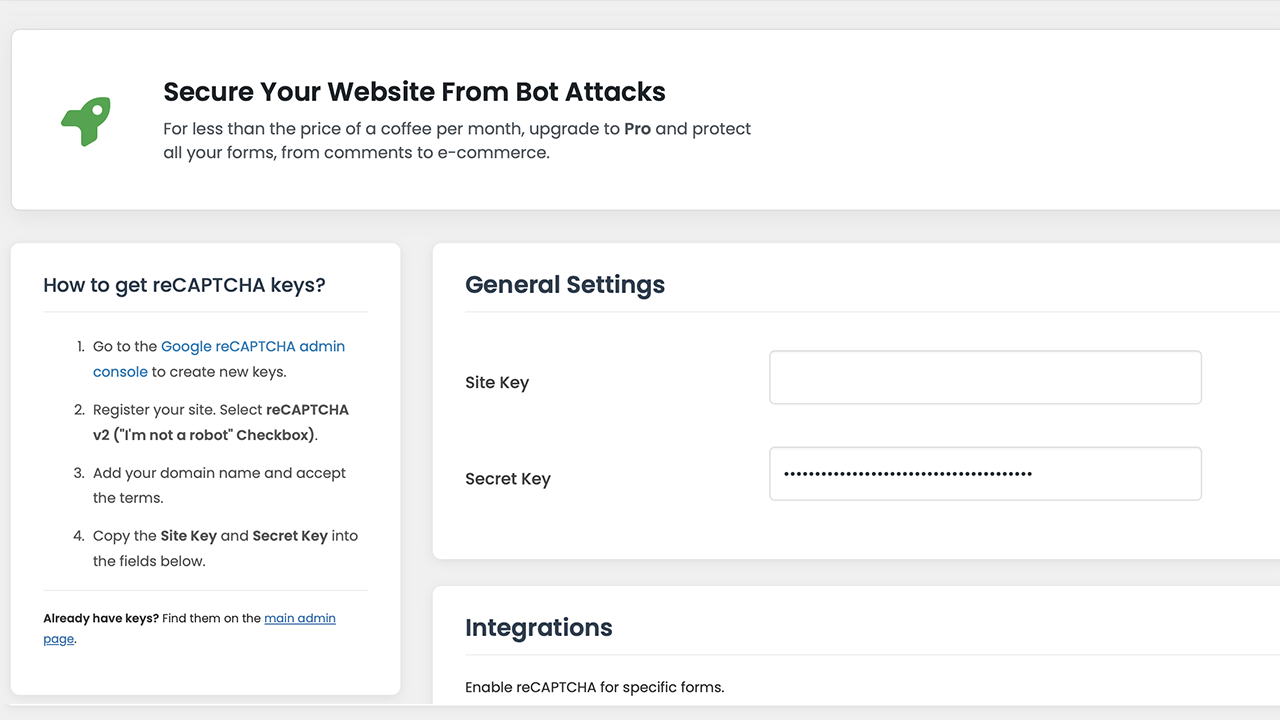Click the Integrations heading

tap(538, 628)
